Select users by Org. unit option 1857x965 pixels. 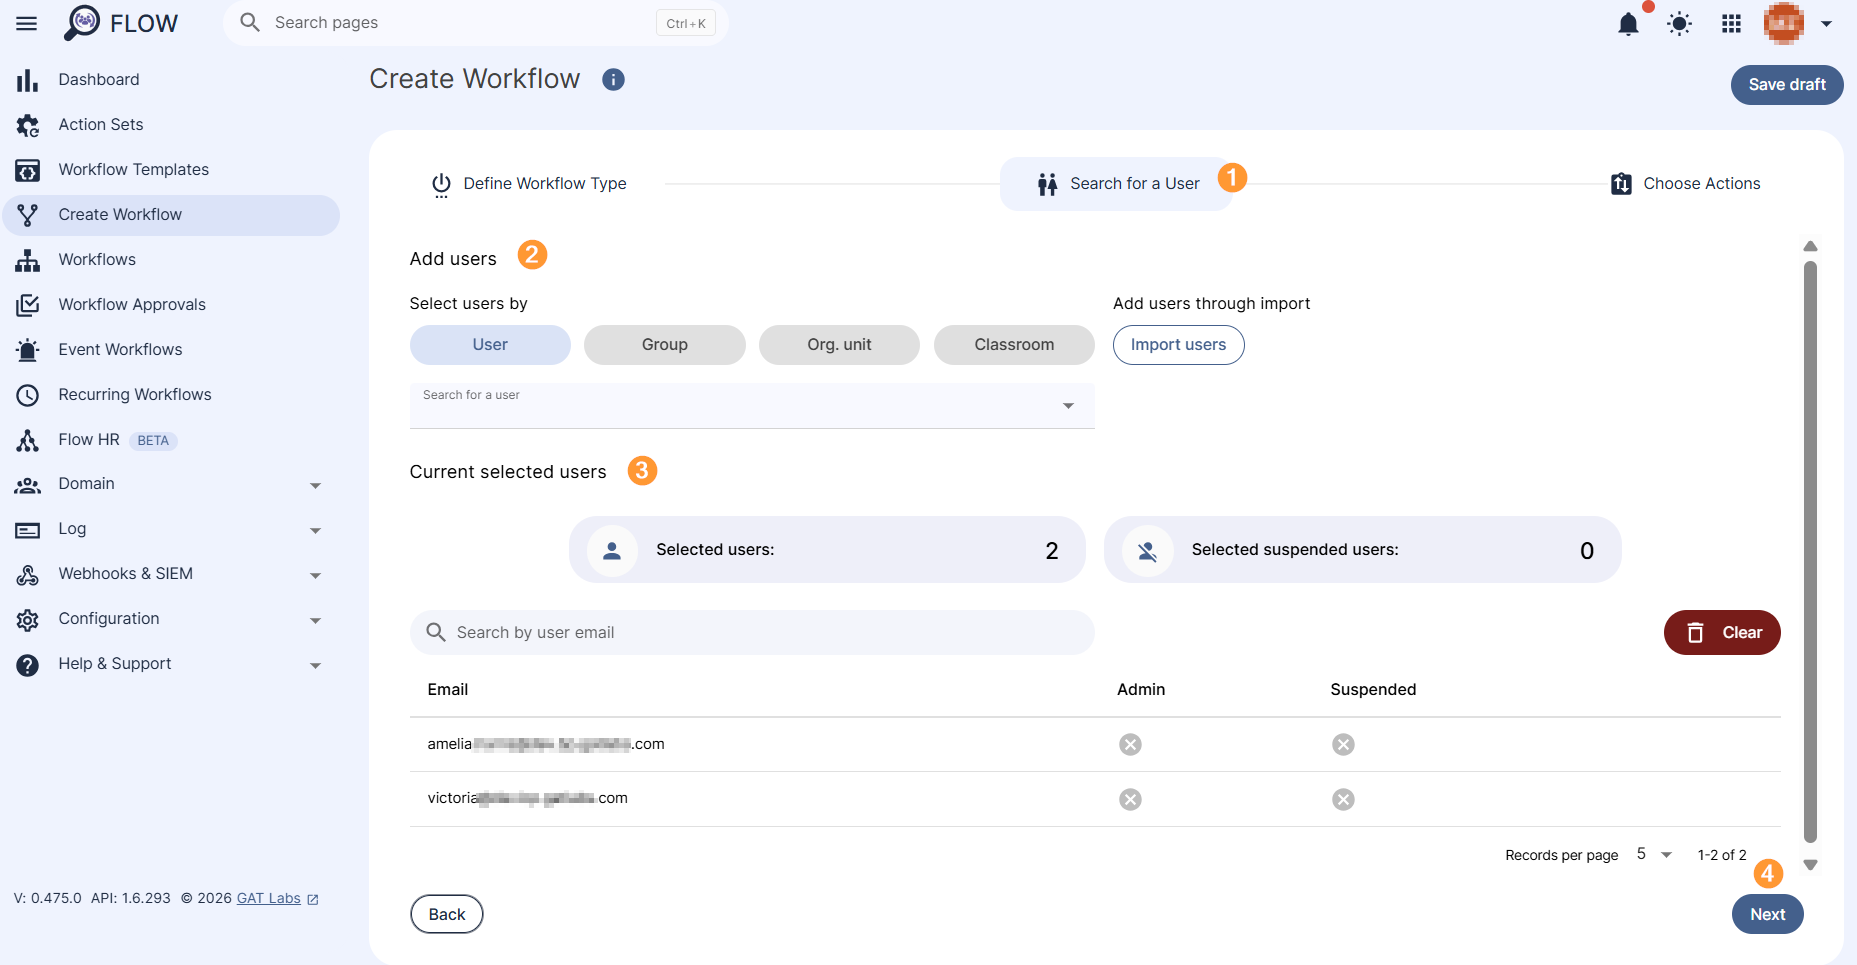tap(839, 345)
